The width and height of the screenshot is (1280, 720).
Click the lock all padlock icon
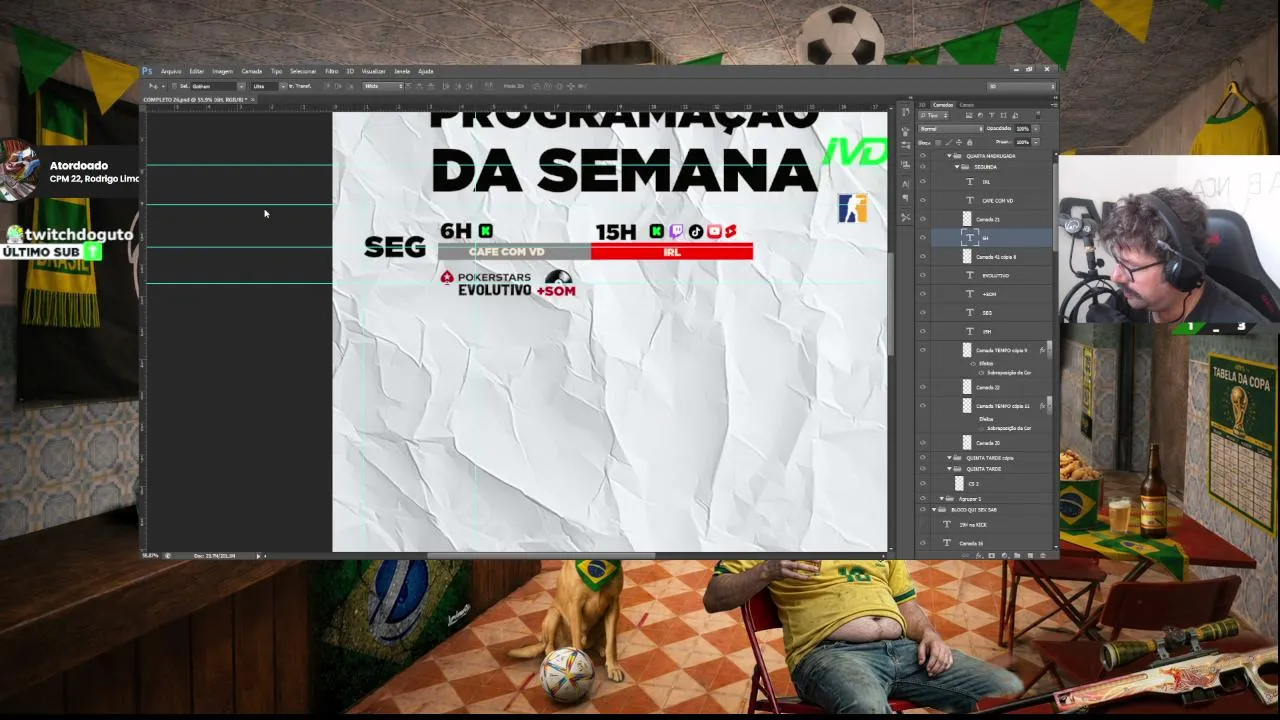tap(969, 142)
